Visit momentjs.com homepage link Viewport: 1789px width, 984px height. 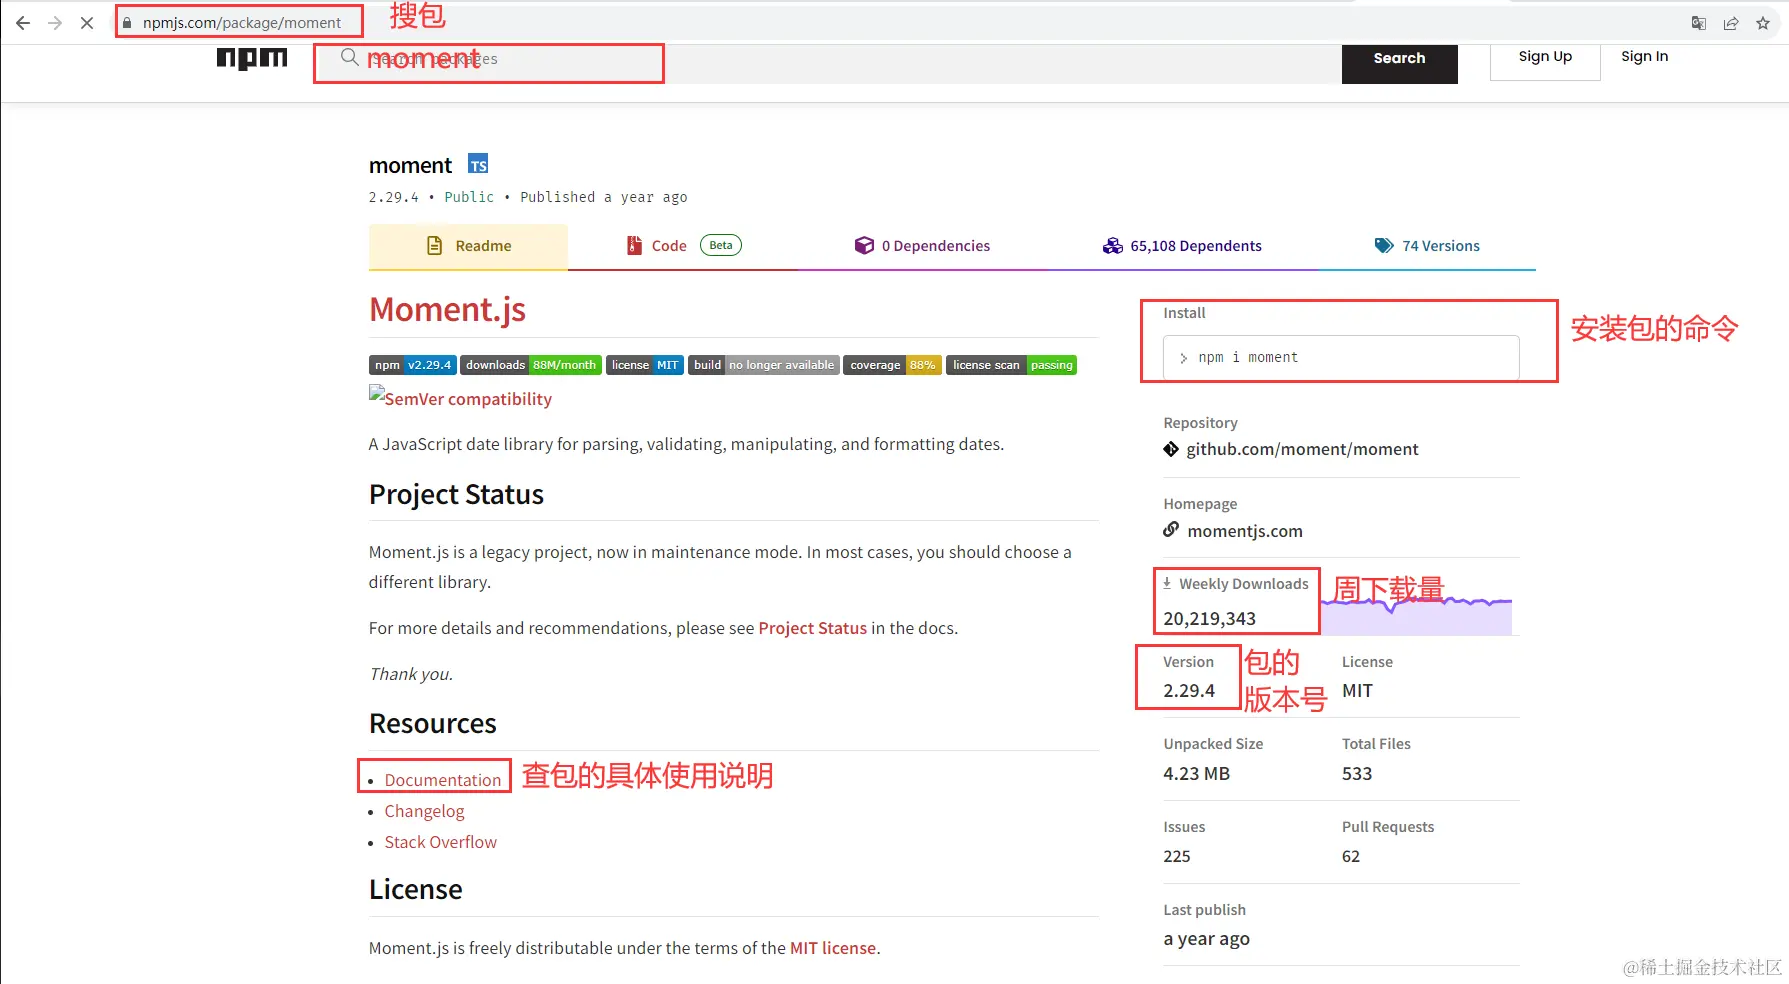pos(1244,531)
